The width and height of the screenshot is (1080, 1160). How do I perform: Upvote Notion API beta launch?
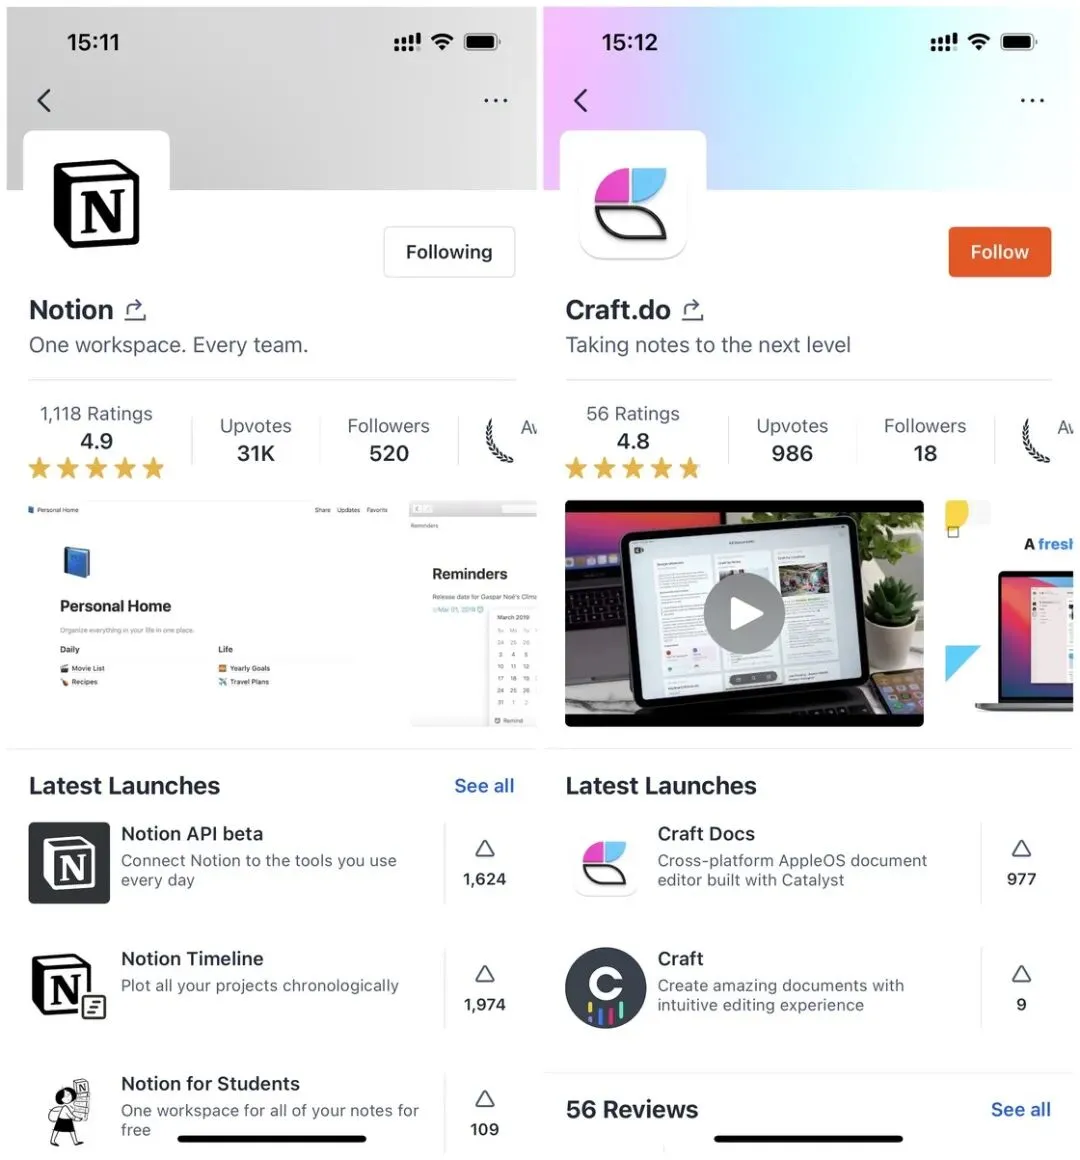[485, 863]
